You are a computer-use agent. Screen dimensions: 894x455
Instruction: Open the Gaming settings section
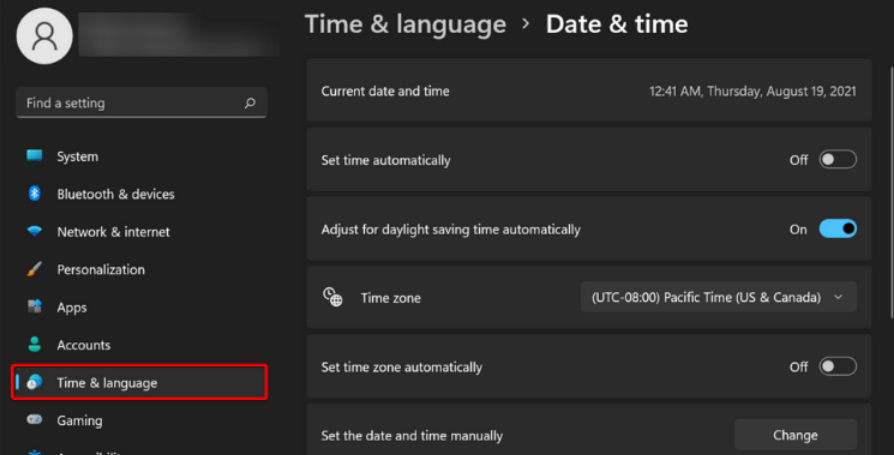coord(80,421)
